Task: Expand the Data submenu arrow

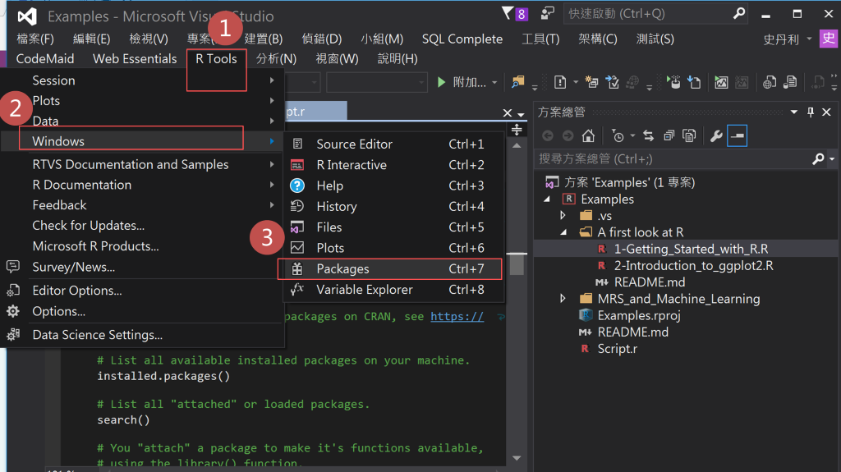Action: (x=272, y=121)
